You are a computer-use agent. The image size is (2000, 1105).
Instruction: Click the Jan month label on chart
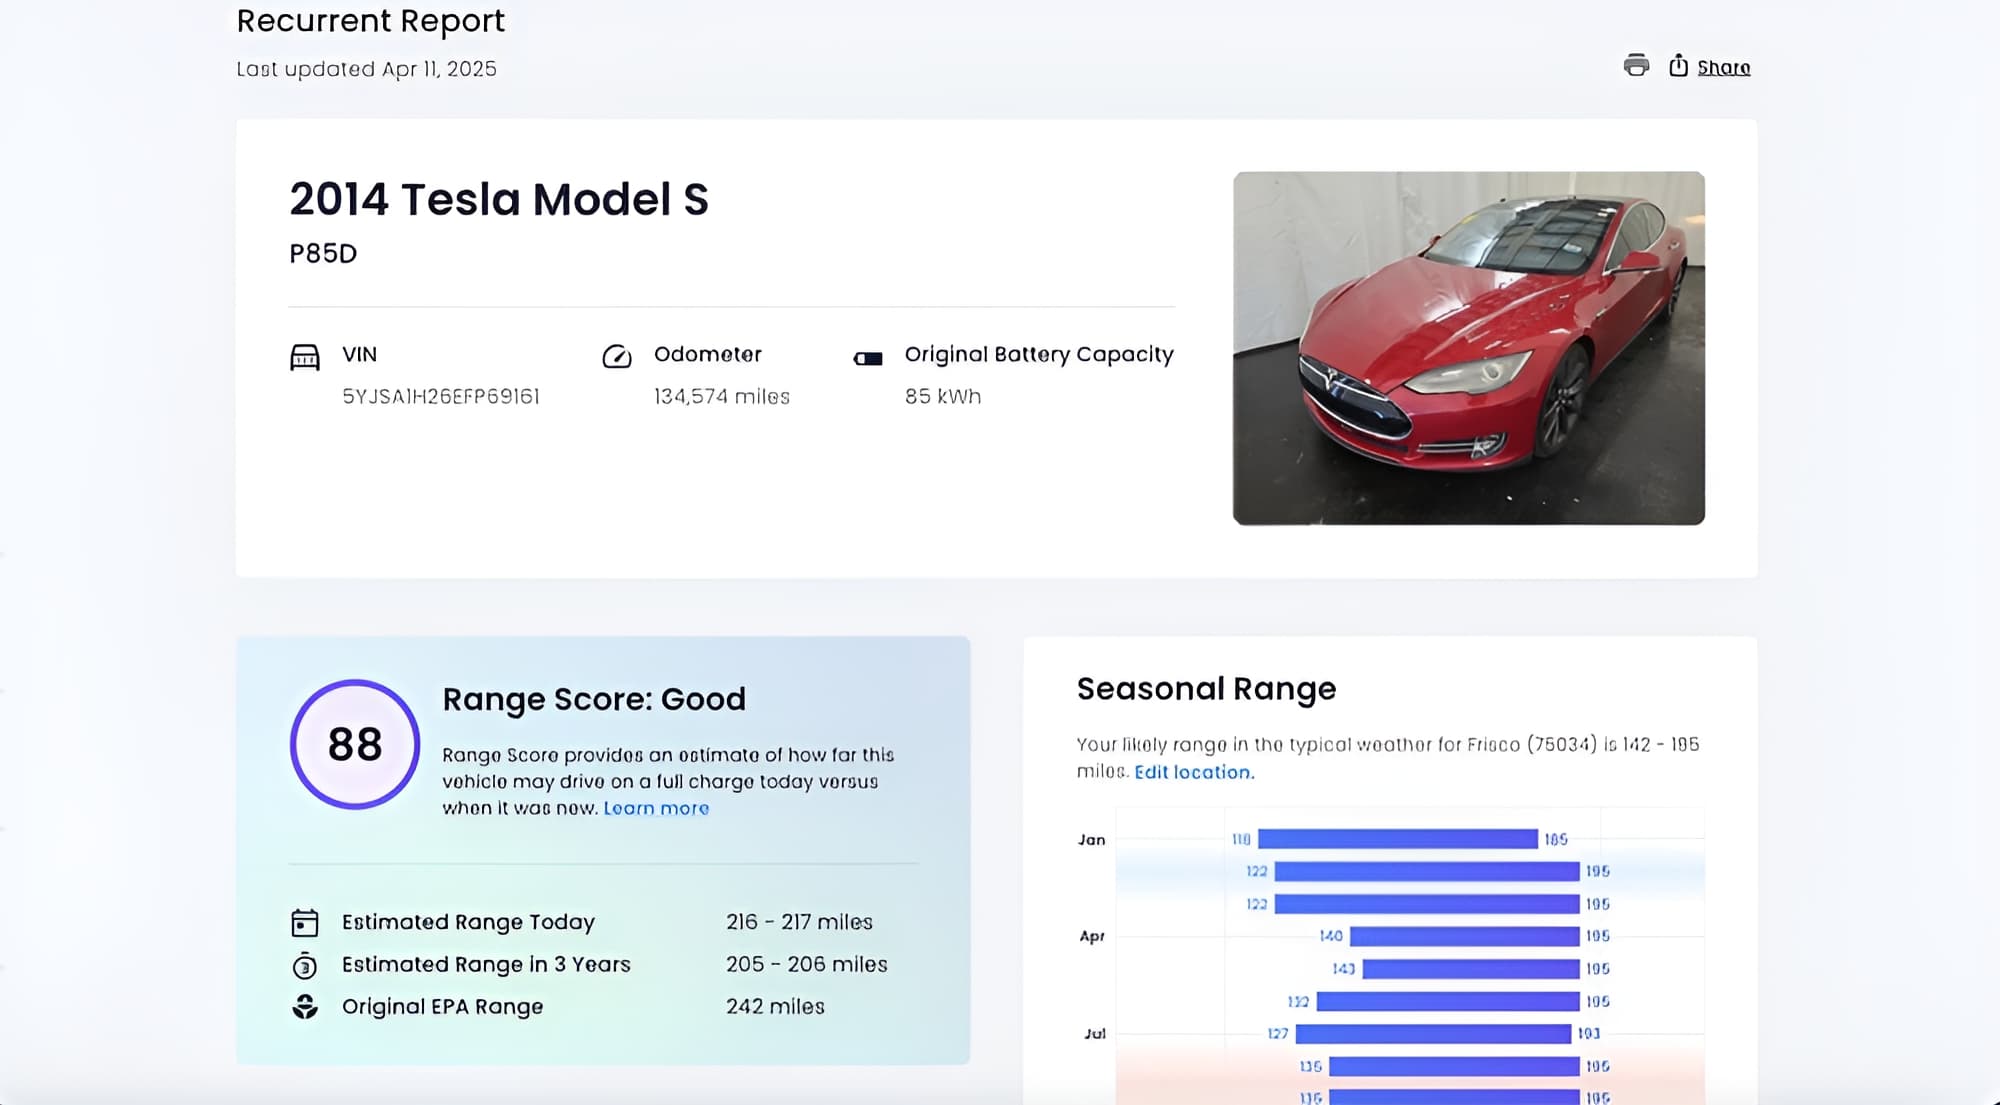[x=1092, y=840]
